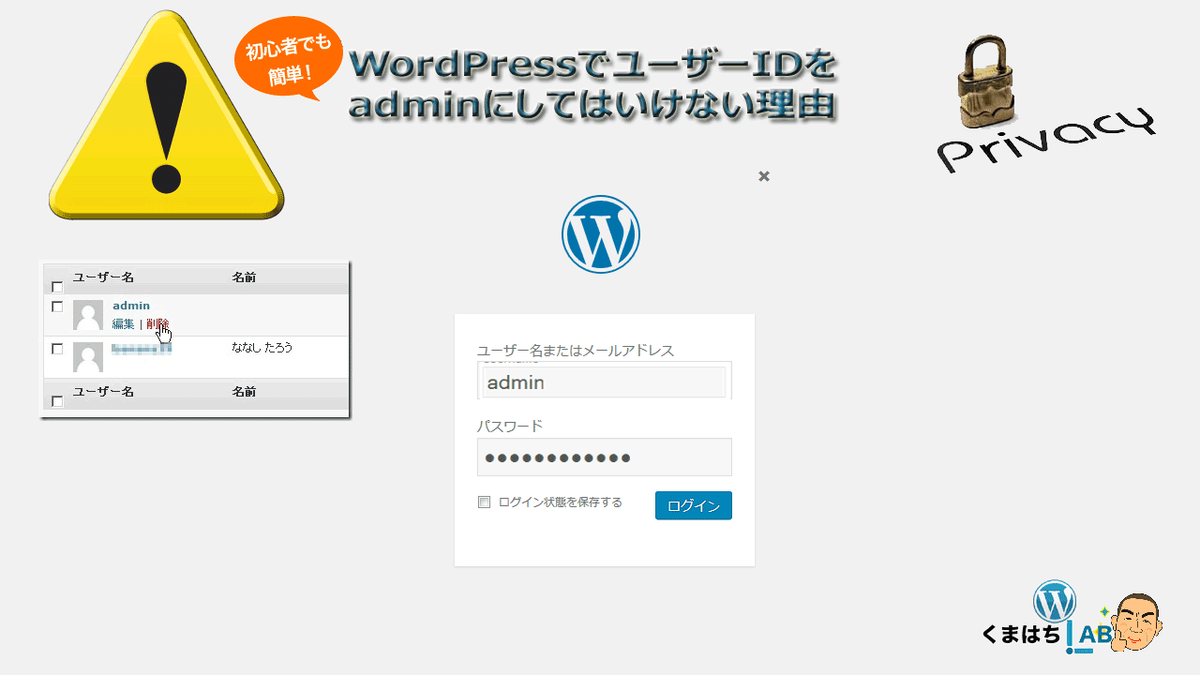This screenshot has width=1200, height=675.
Task: Click the name ななし たろう
Action: pyautogui.click(x=262, y=348)
